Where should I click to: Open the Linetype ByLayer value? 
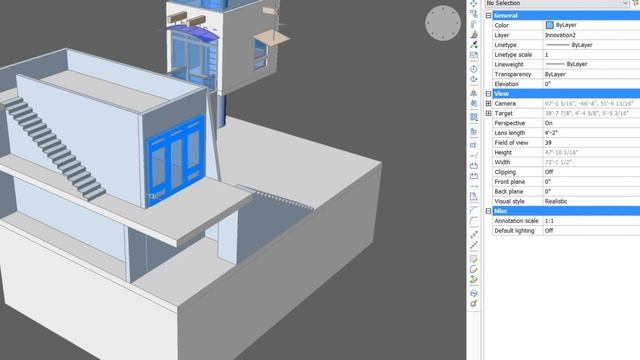pyautogui.click(x=591, y=45)
